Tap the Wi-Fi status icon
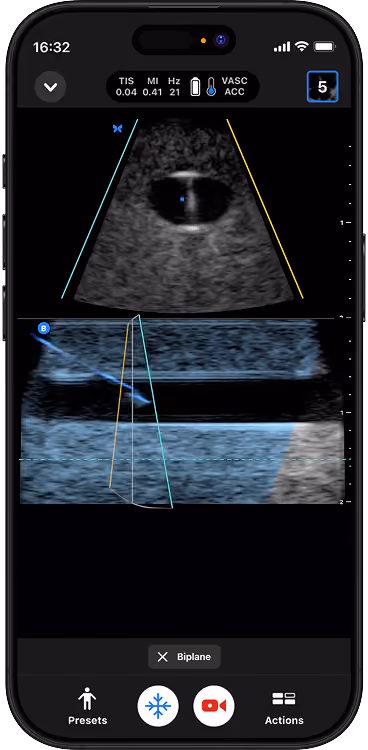This screenshot has height=750, width=368. [x=301, y=46]
